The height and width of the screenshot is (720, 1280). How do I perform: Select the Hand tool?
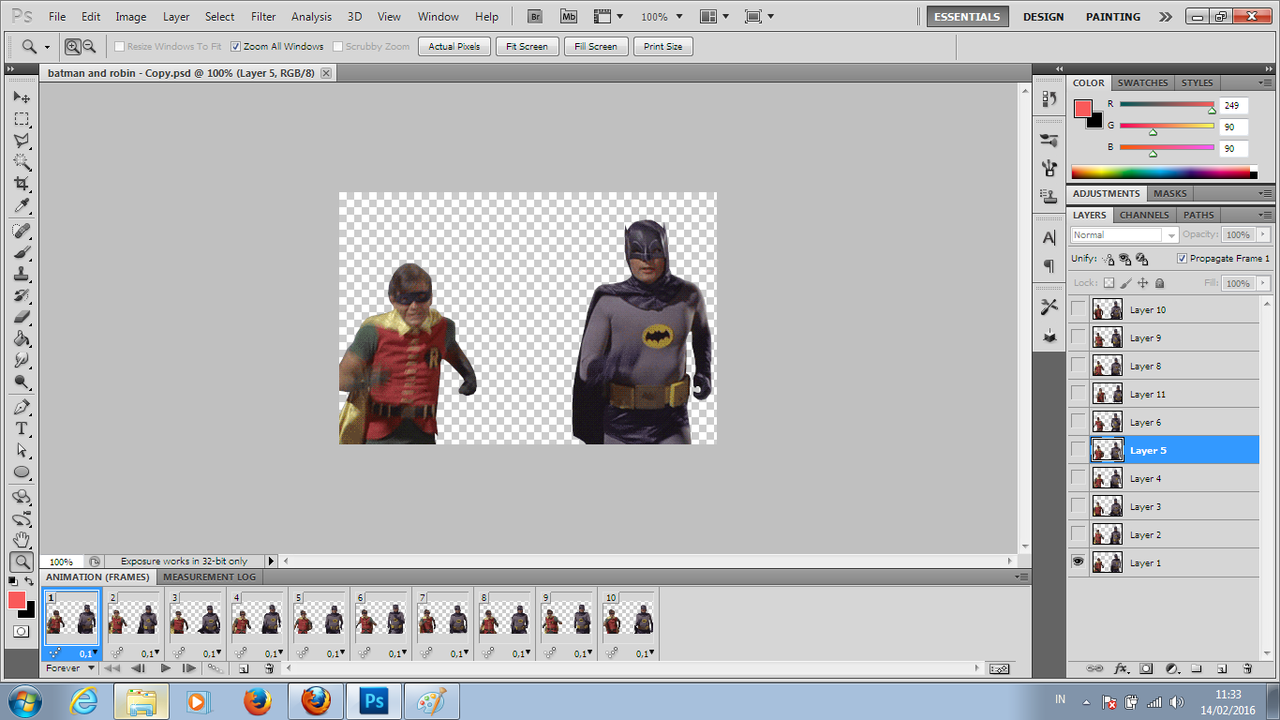point(21,540)
